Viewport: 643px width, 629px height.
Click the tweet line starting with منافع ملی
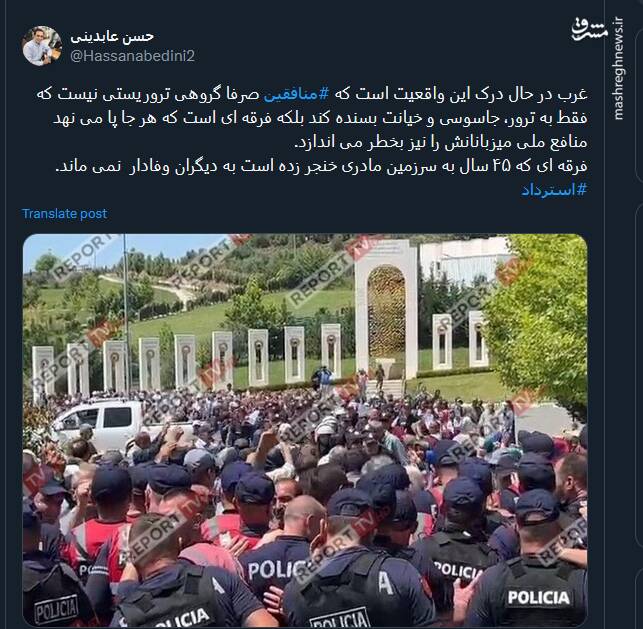441,142
